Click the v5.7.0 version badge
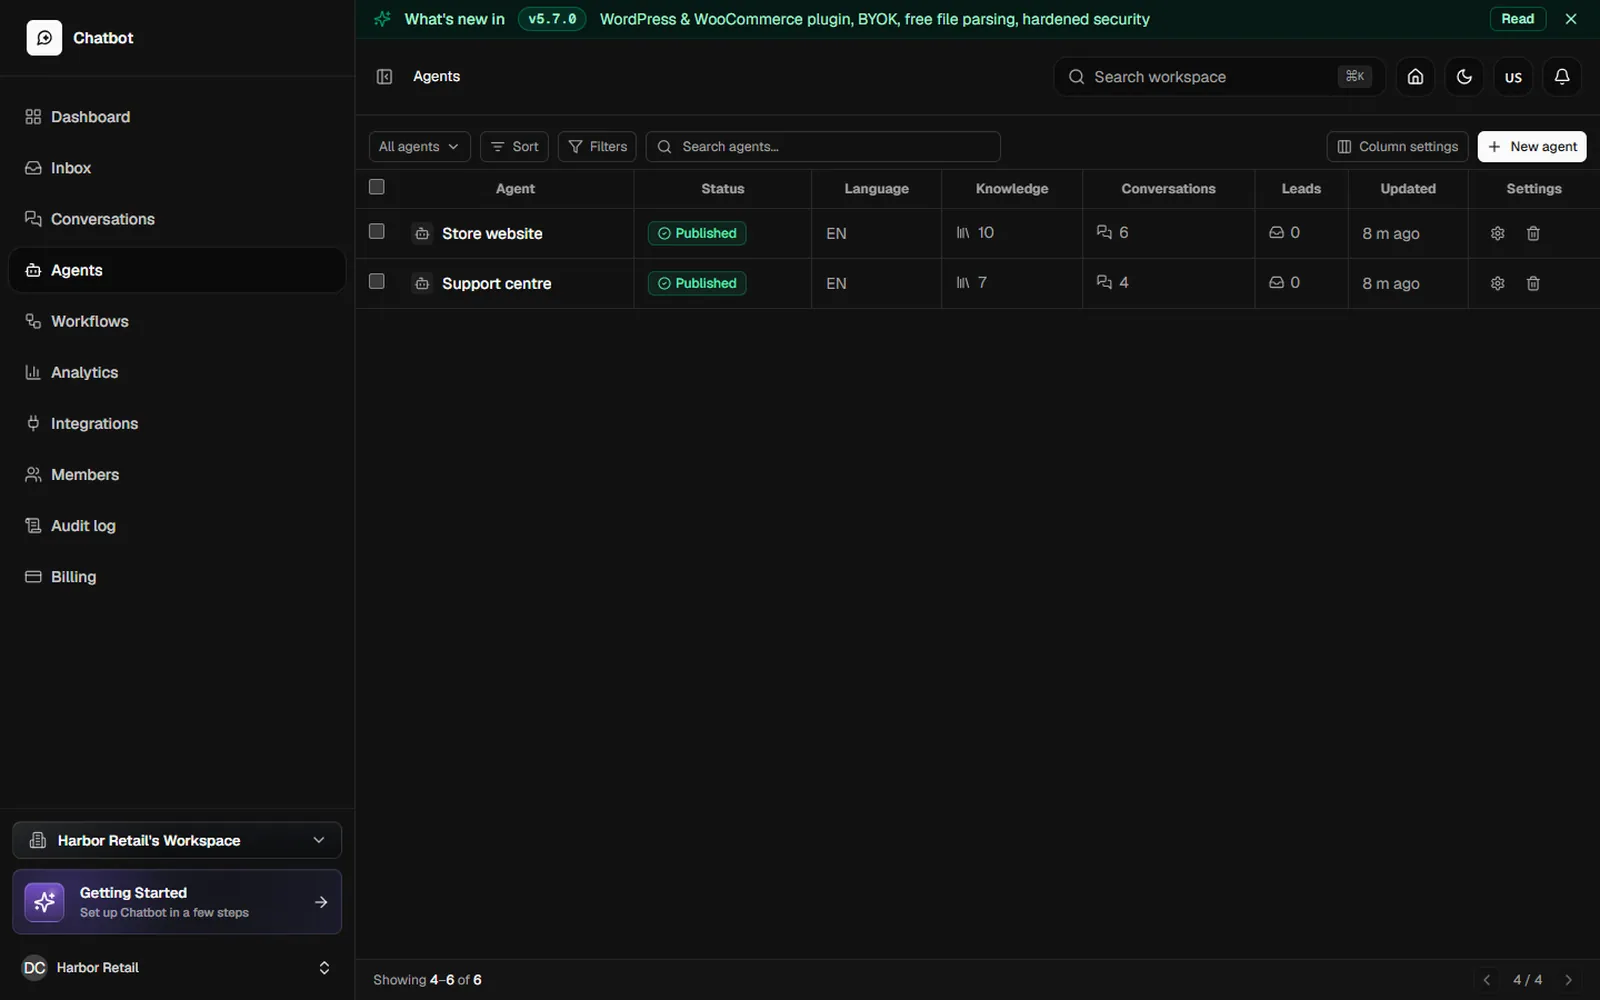 (x=552, y=19)
